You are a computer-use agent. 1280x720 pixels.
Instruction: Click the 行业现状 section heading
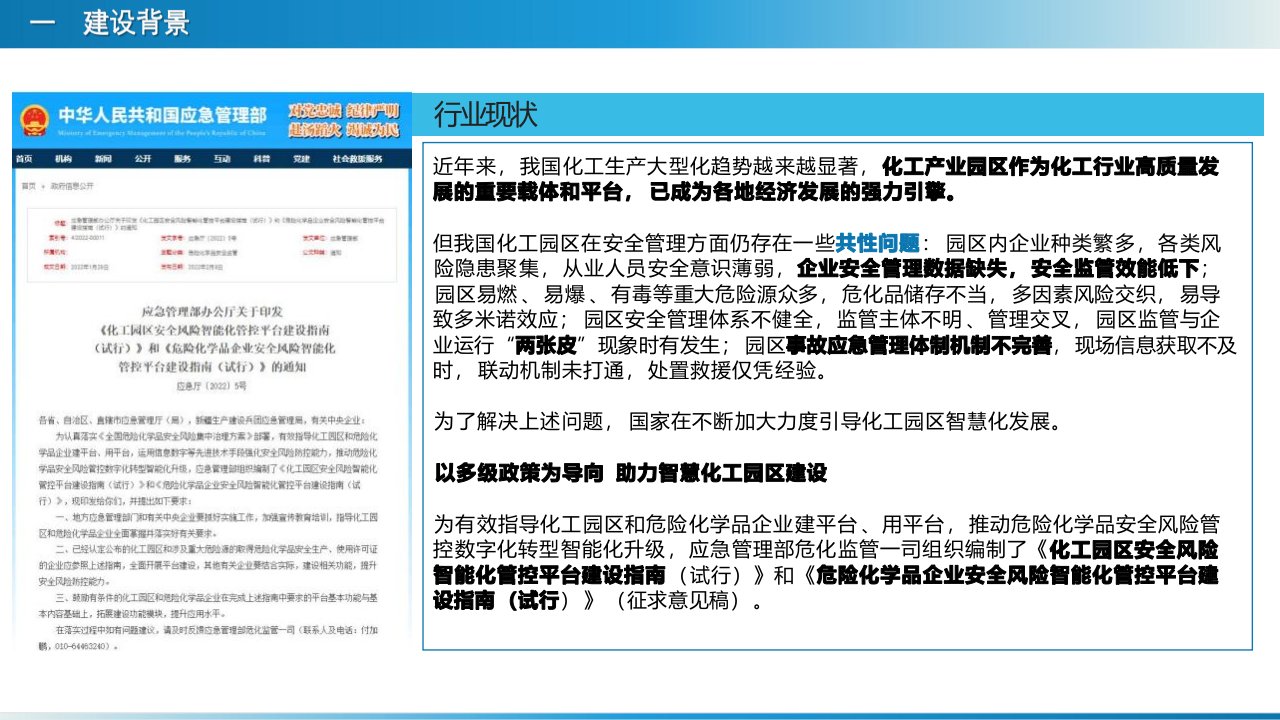[486, 116]
